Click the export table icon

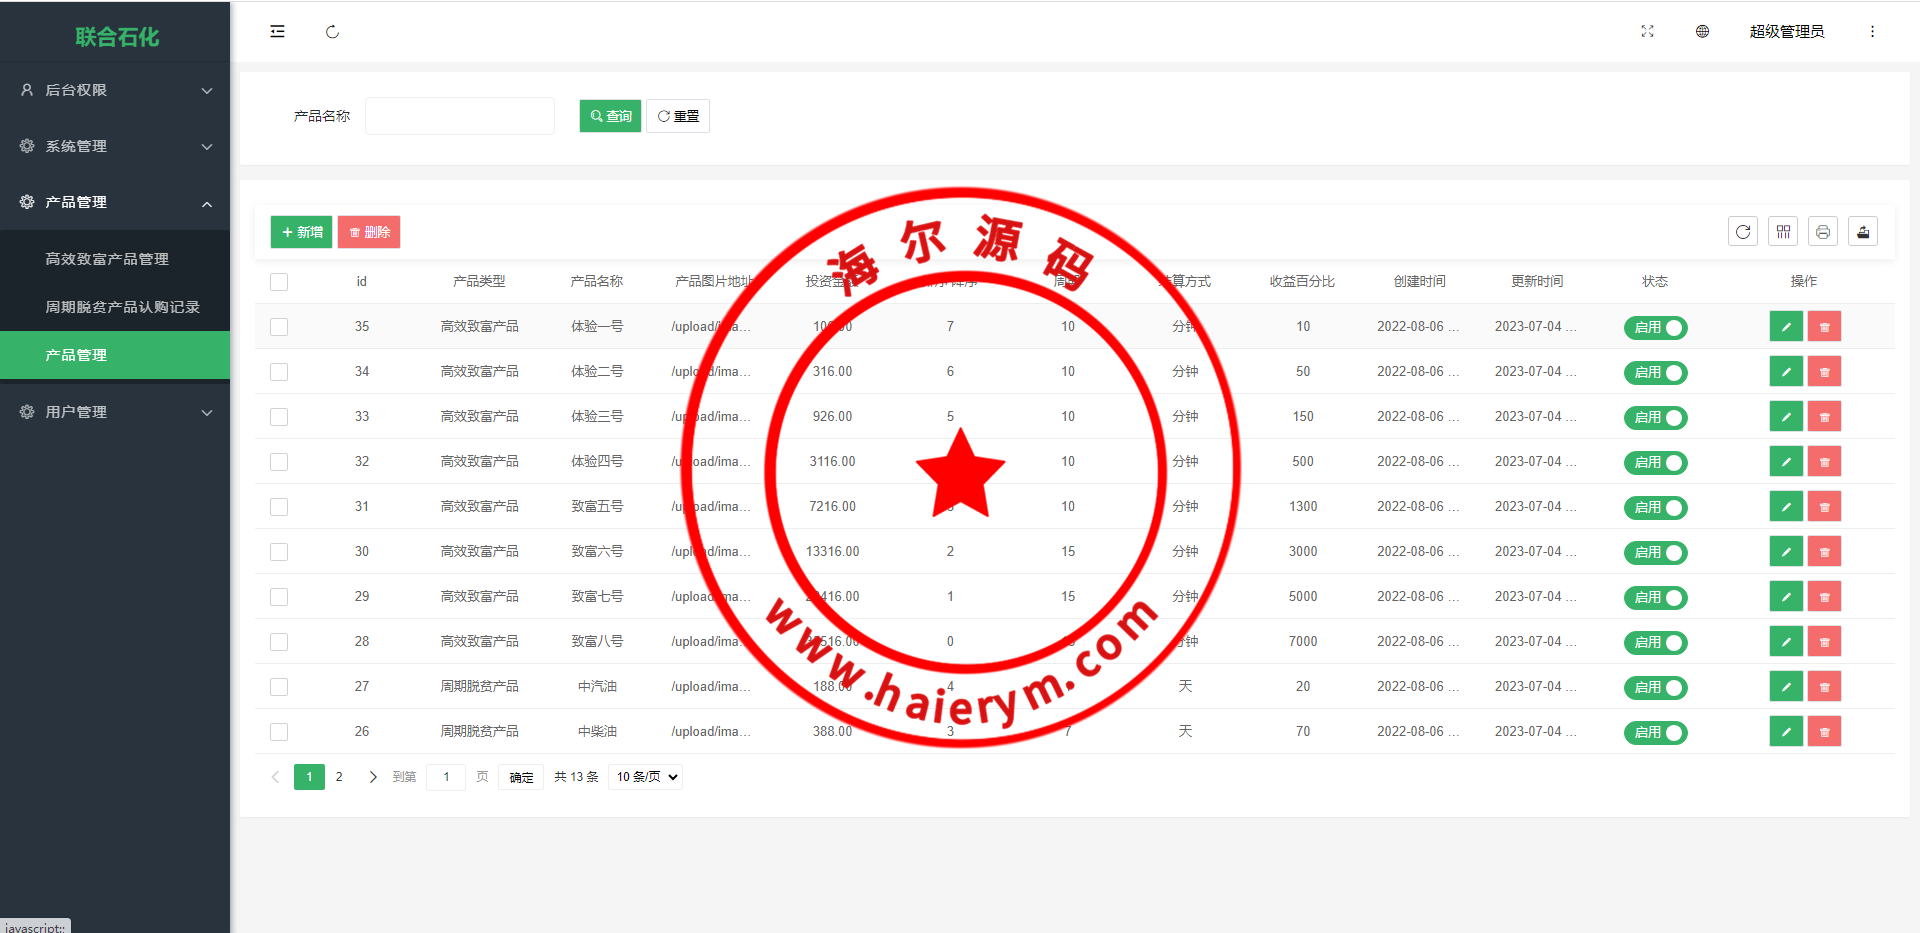[1863, 232]
